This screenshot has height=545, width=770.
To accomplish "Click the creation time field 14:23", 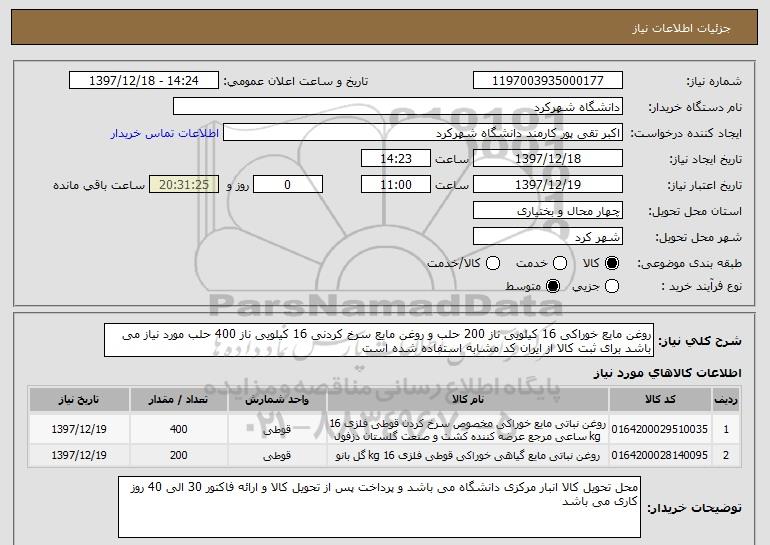I will pos(396,159).
